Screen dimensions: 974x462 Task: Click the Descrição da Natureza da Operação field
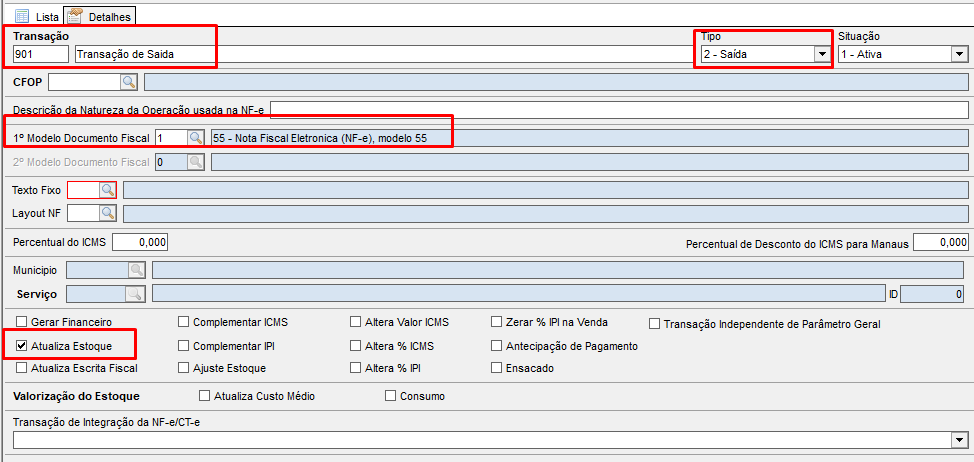click(619, 110)
